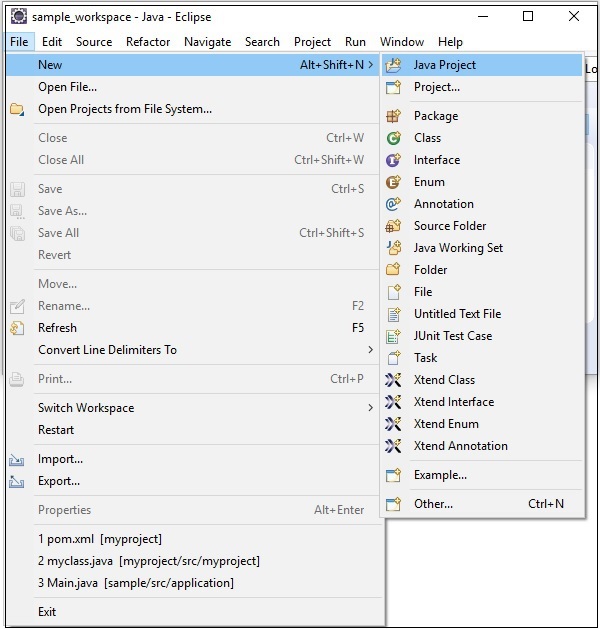Click the Java Project icon in submenu
The height and width of the screenshot is (629, 600).
pos(393,65)
